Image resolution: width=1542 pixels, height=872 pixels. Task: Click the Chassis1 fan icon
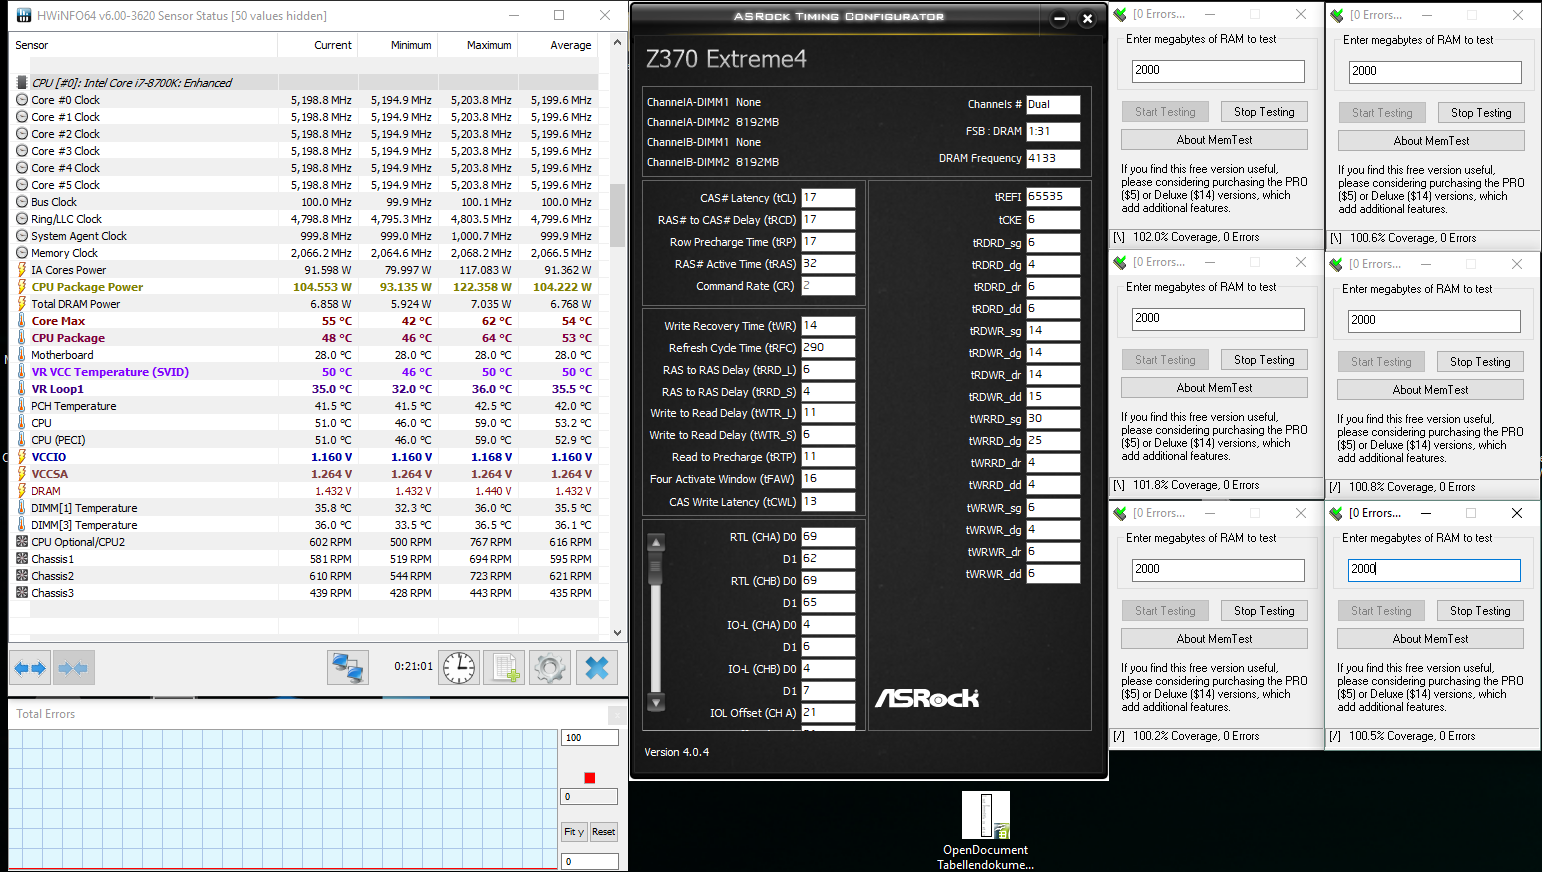[x=22, y=559]
